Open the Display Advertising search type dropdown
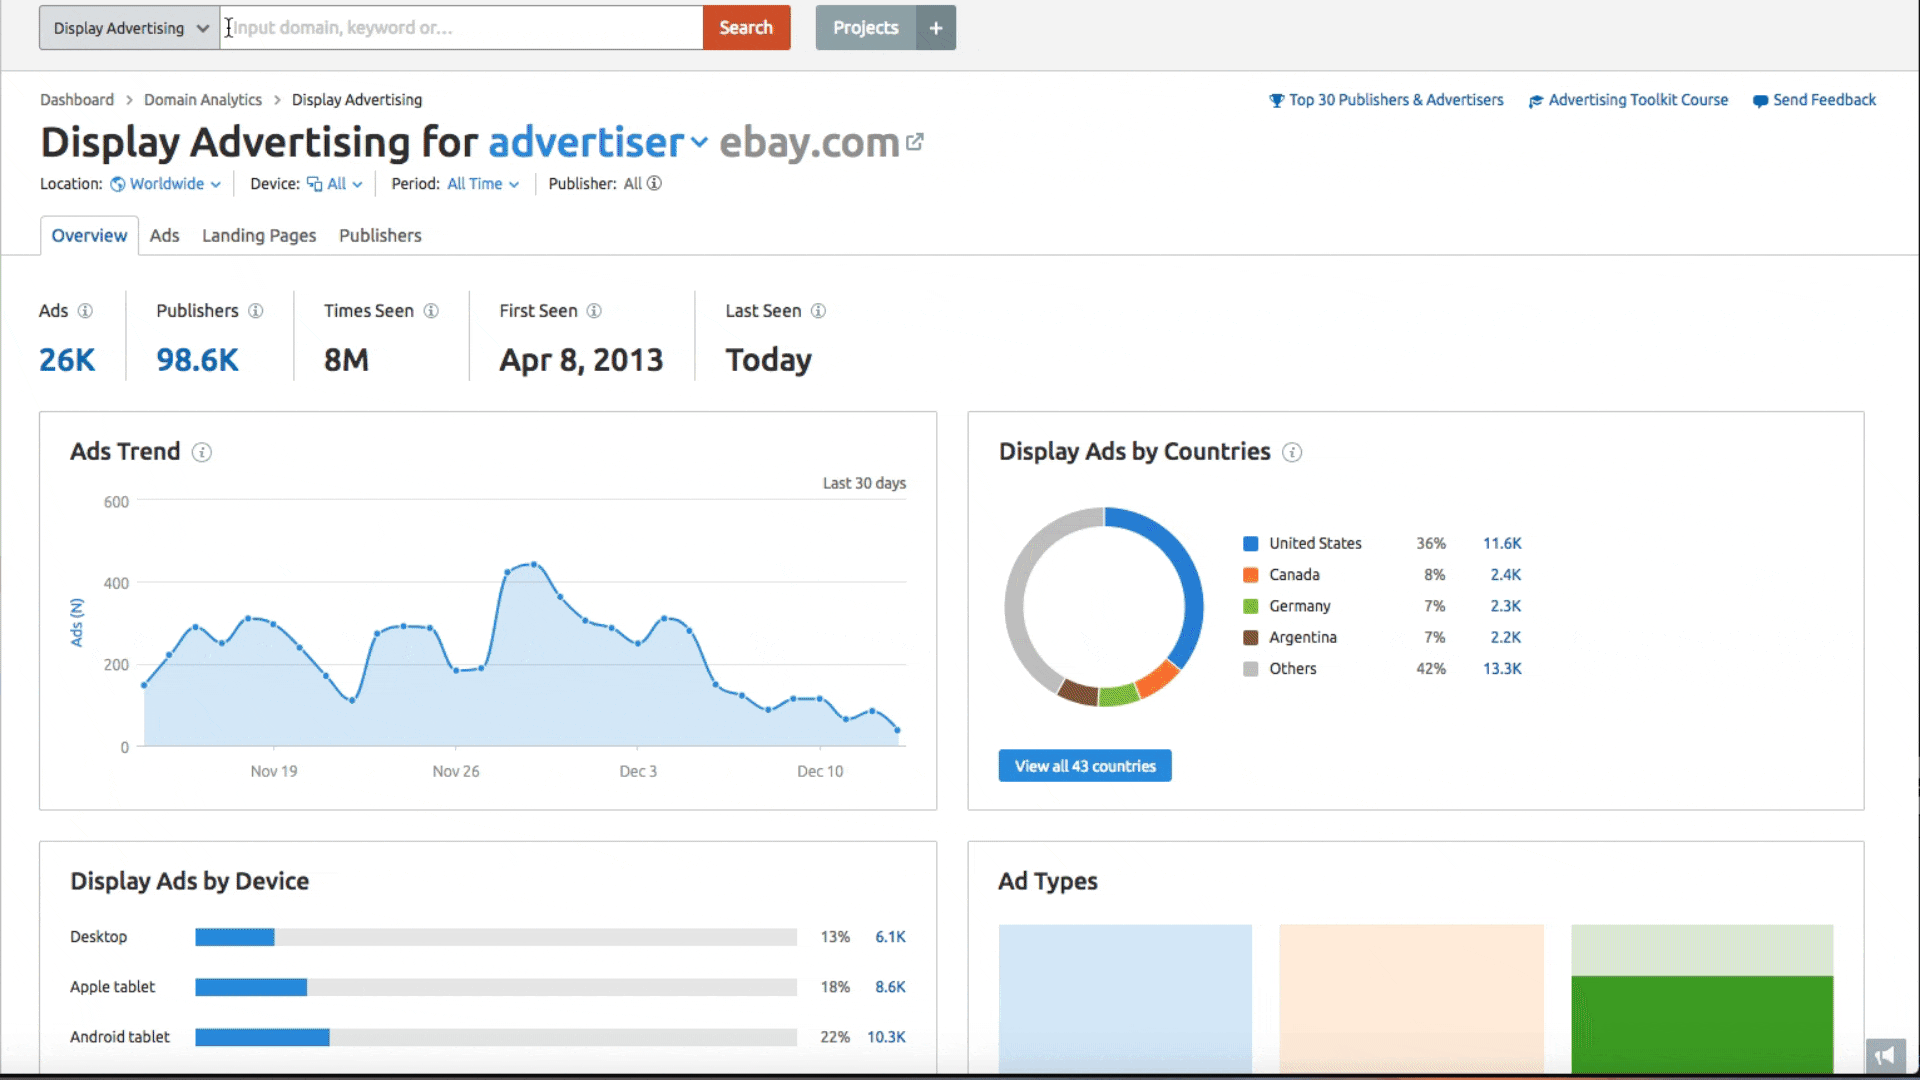The width and height of the screenshot is (1920, 1080). click(x=129, y=28)
